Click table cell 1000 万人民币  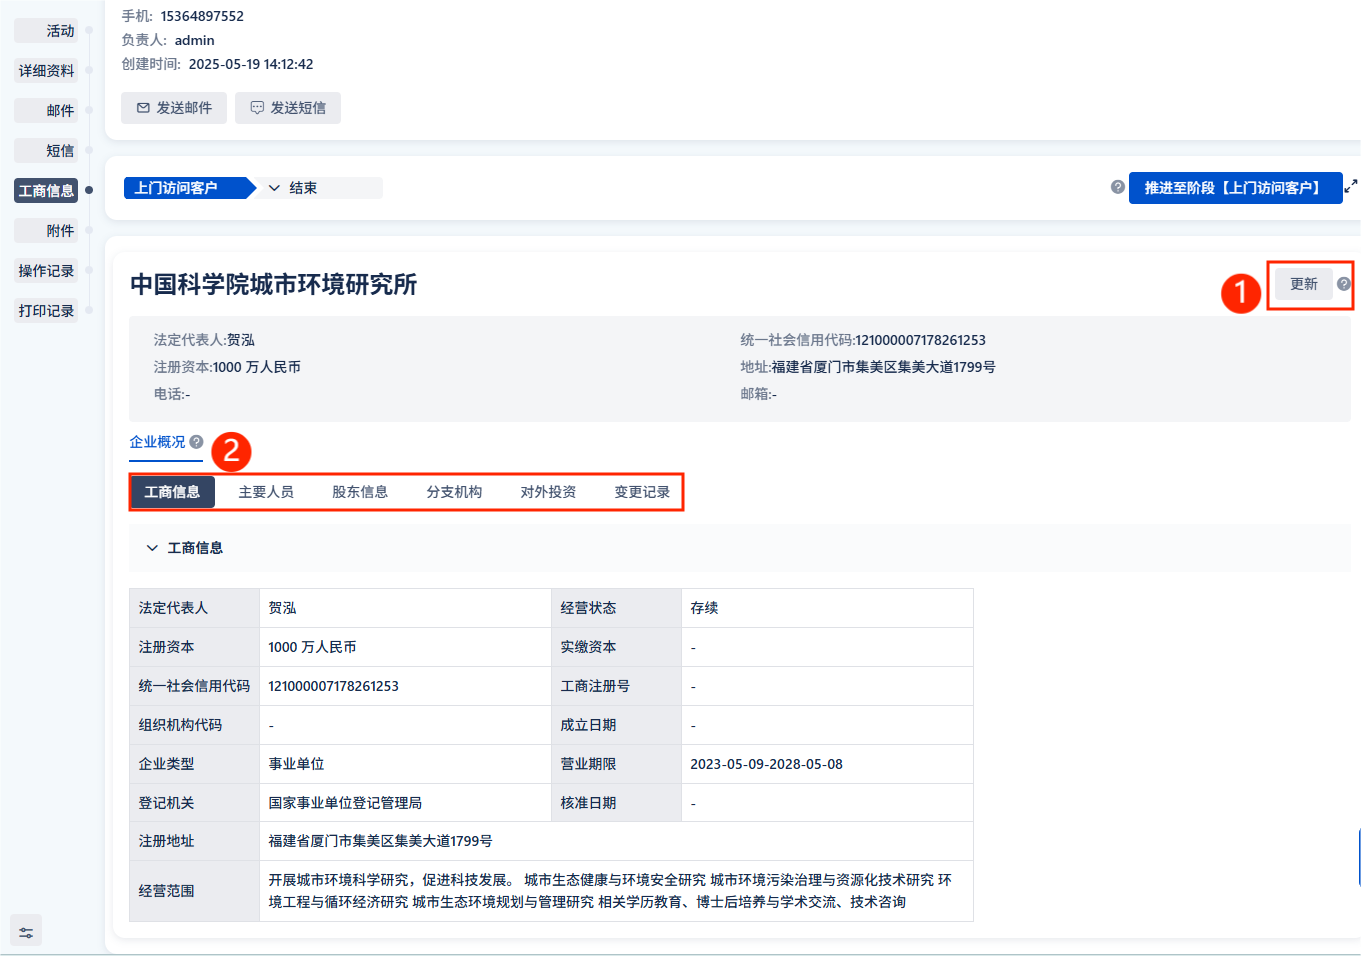pos(405,647)
